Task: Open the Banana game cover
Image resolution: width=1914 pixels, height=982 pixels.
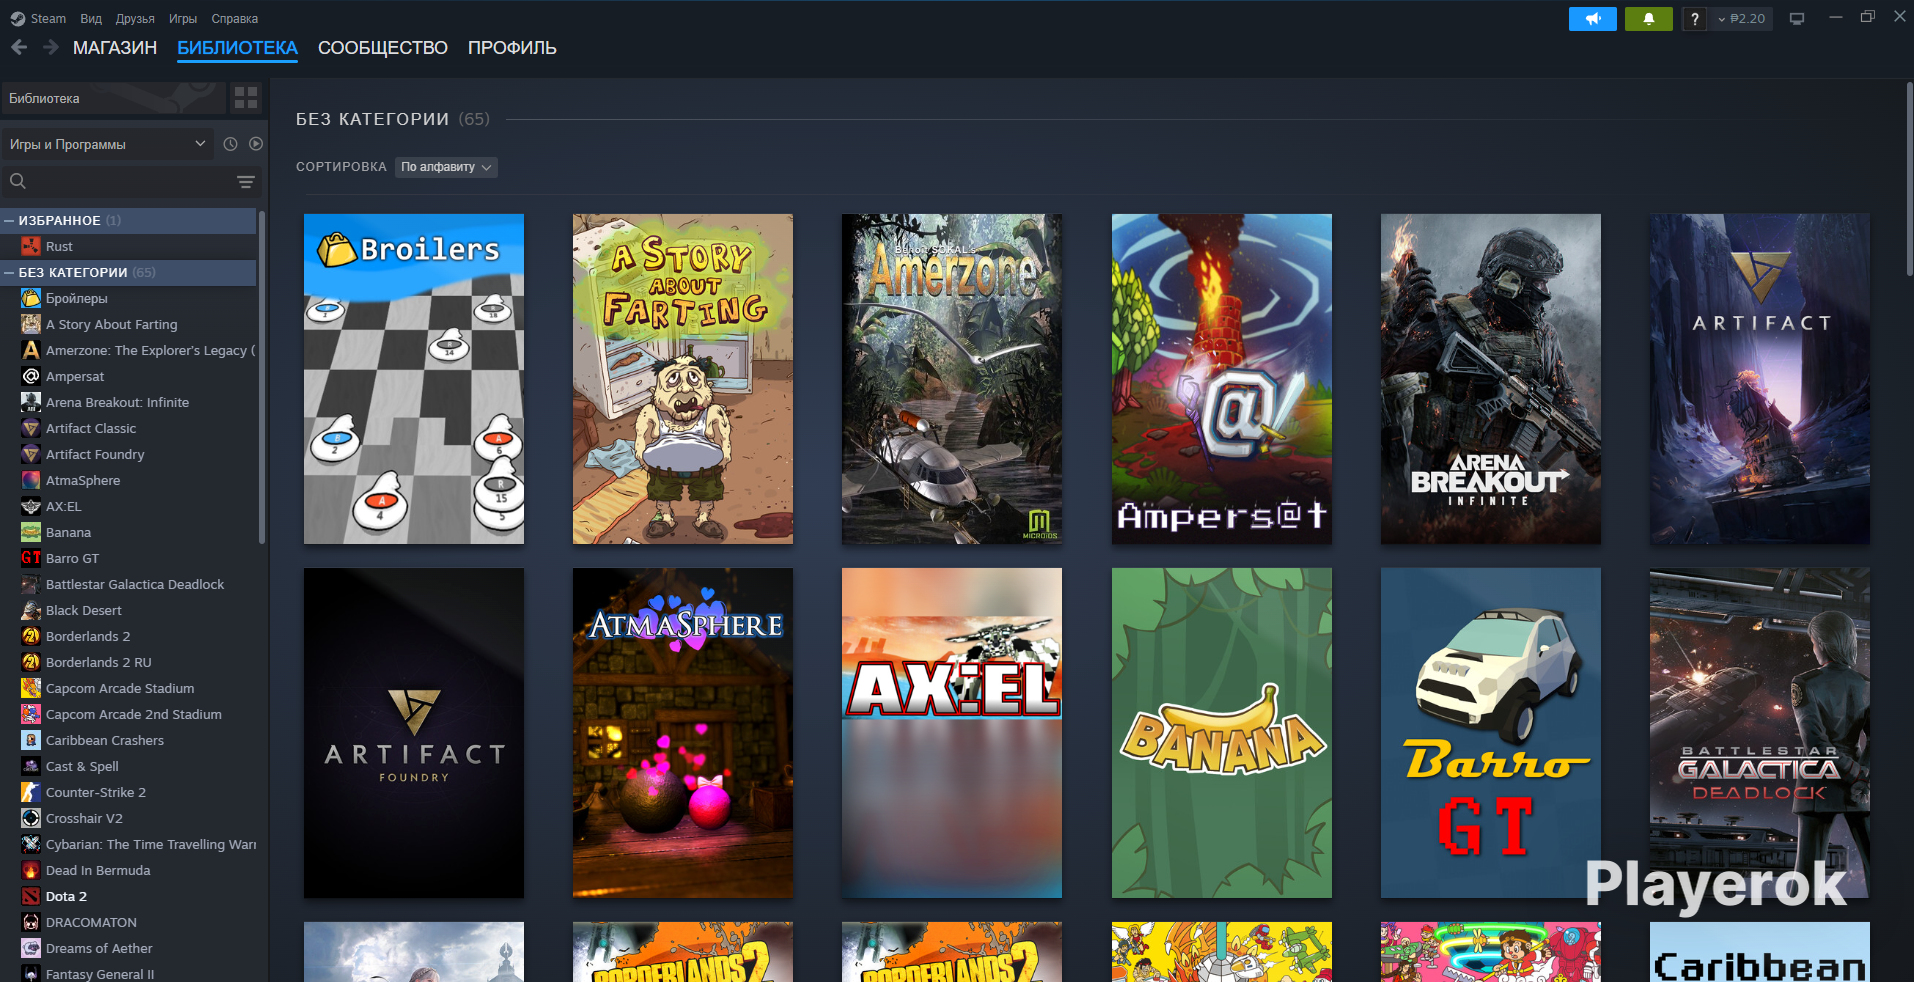Action: 1222,733
